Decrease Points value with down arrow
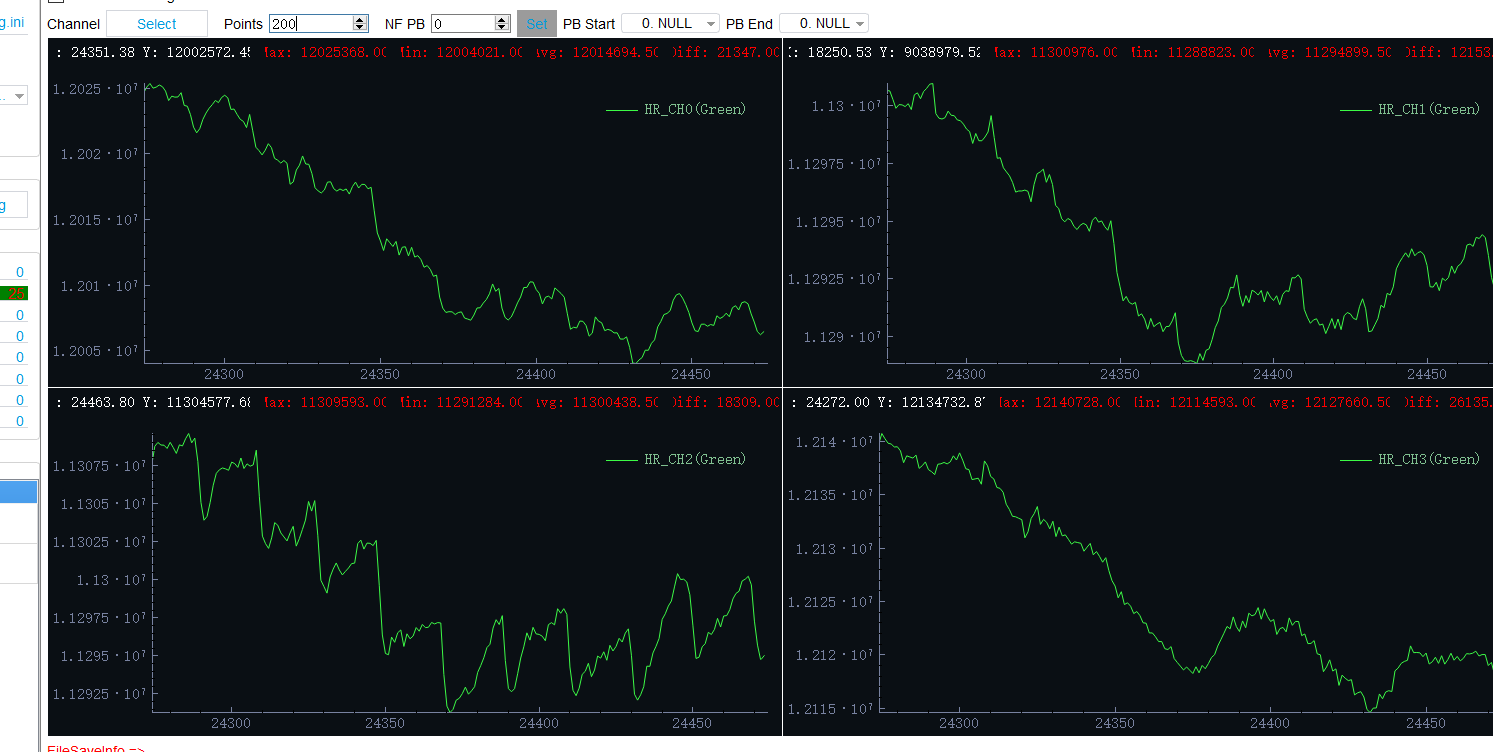Screen dimensions: 1493x752 coord(360,28)
